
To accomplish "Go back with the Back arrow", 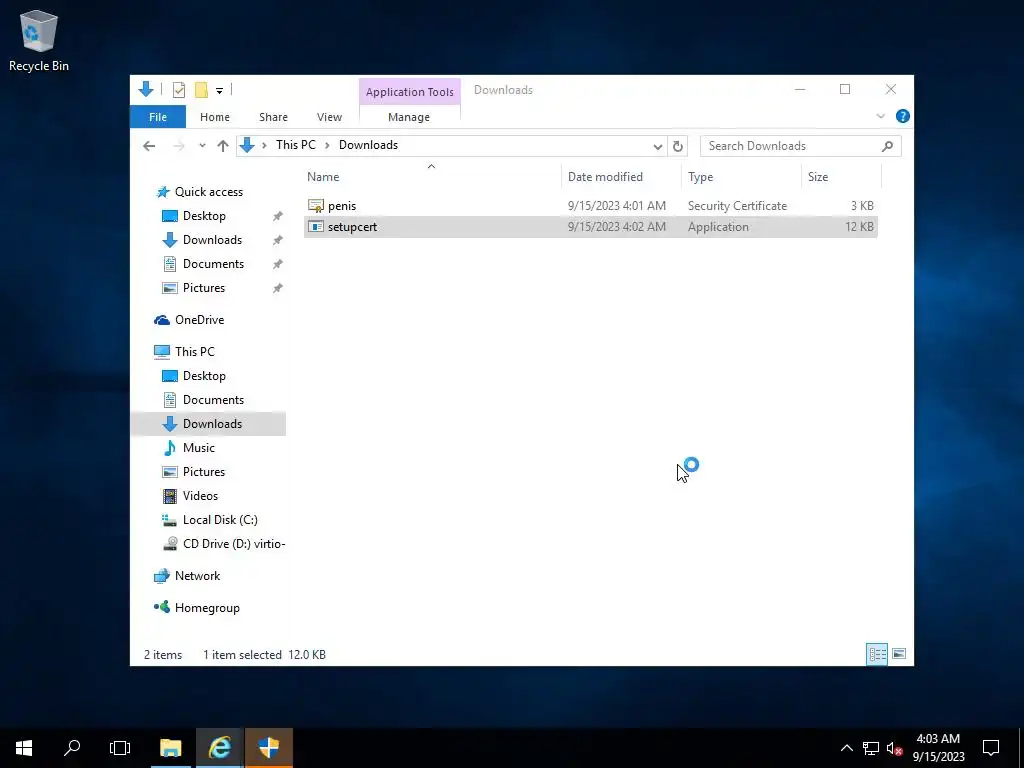I will pyautogui.click(x=149, y=146).
